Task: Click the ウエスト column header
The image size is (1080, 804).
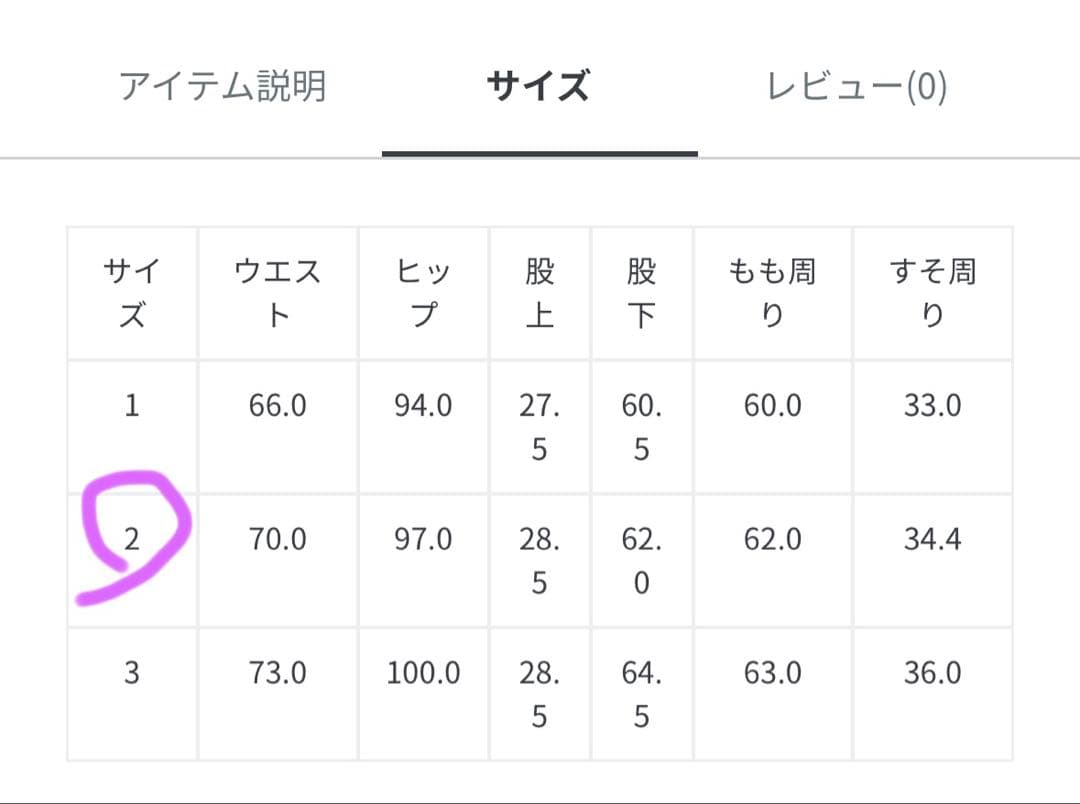Action: coord(277,291)
